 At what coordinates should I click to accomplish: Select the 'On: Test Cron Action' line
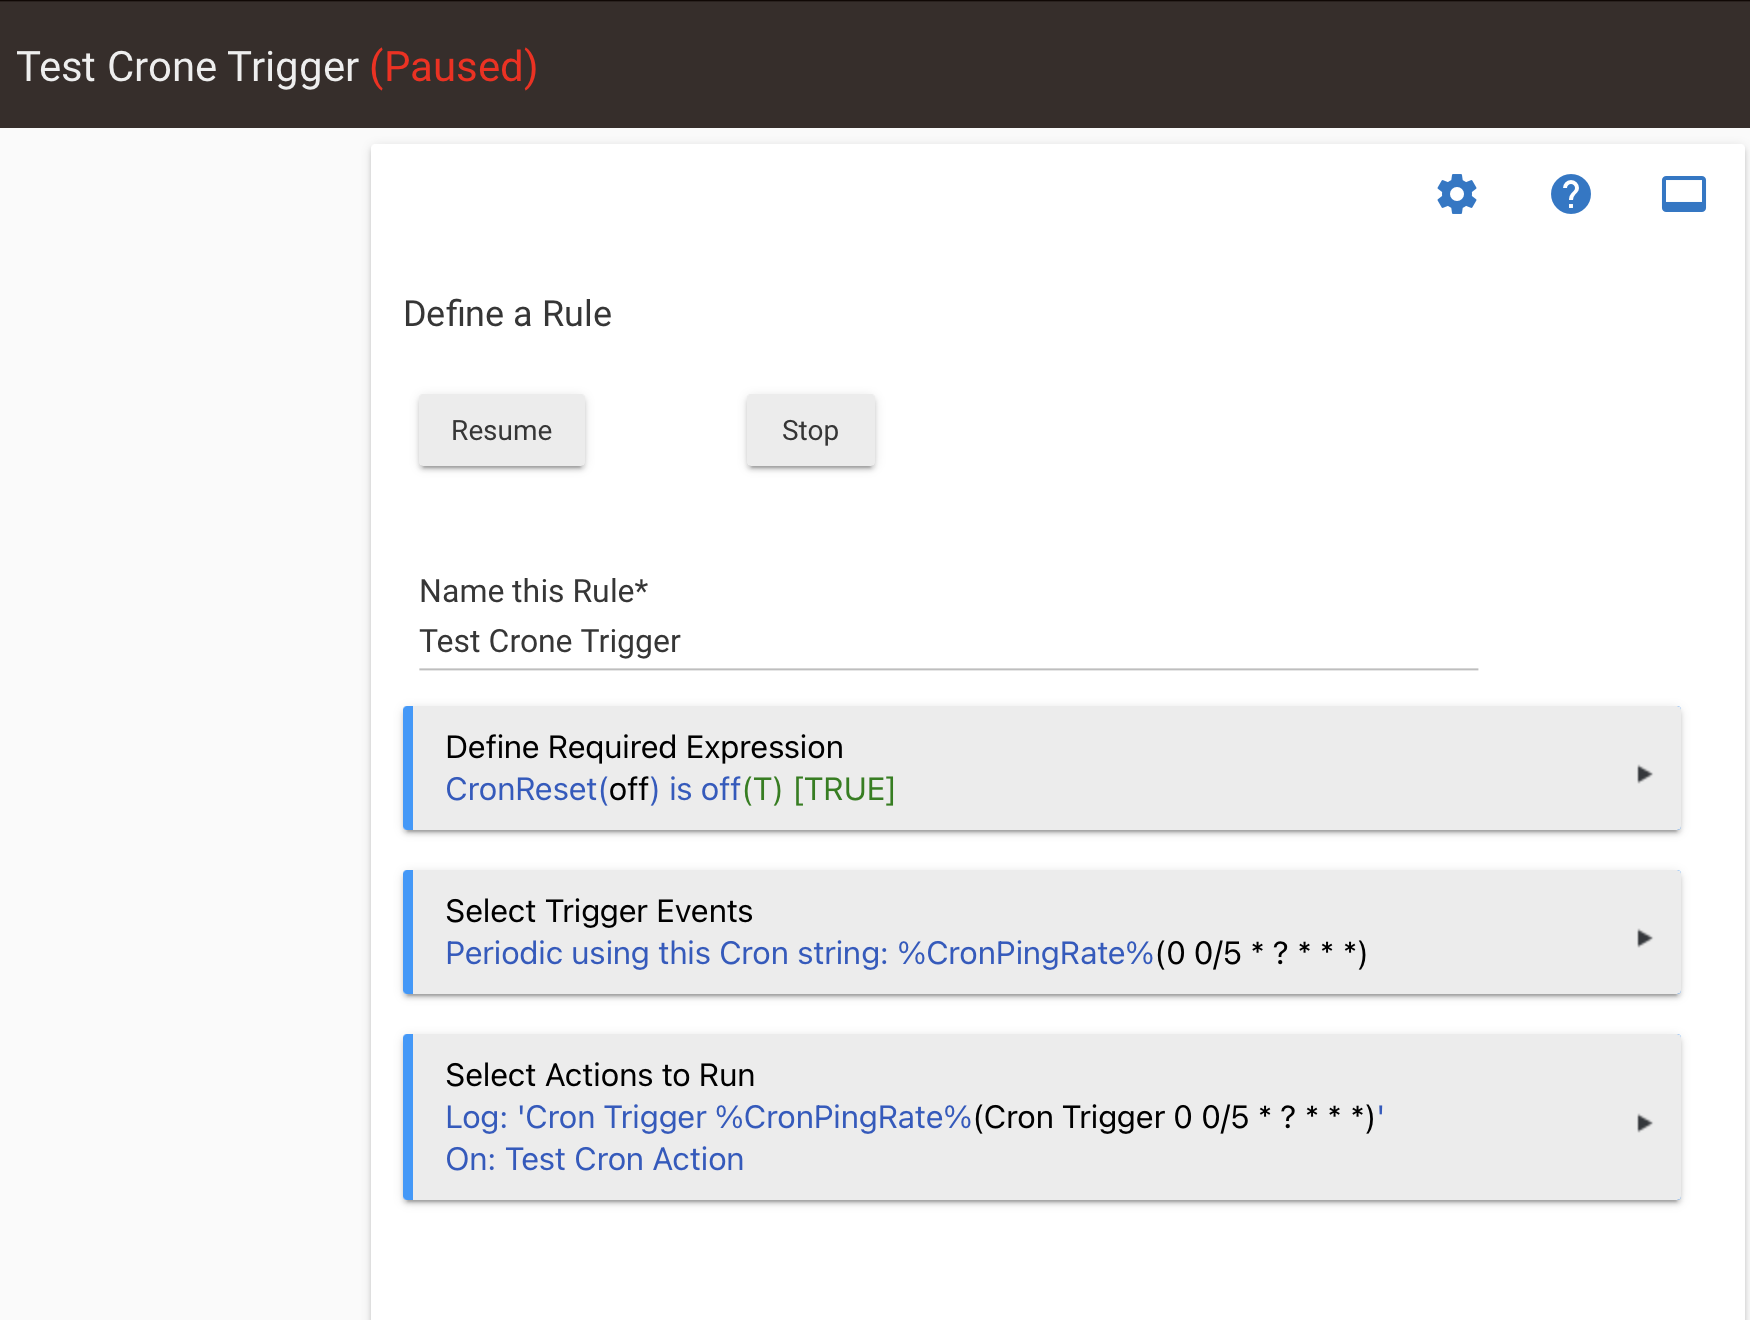pos(594,1160)
